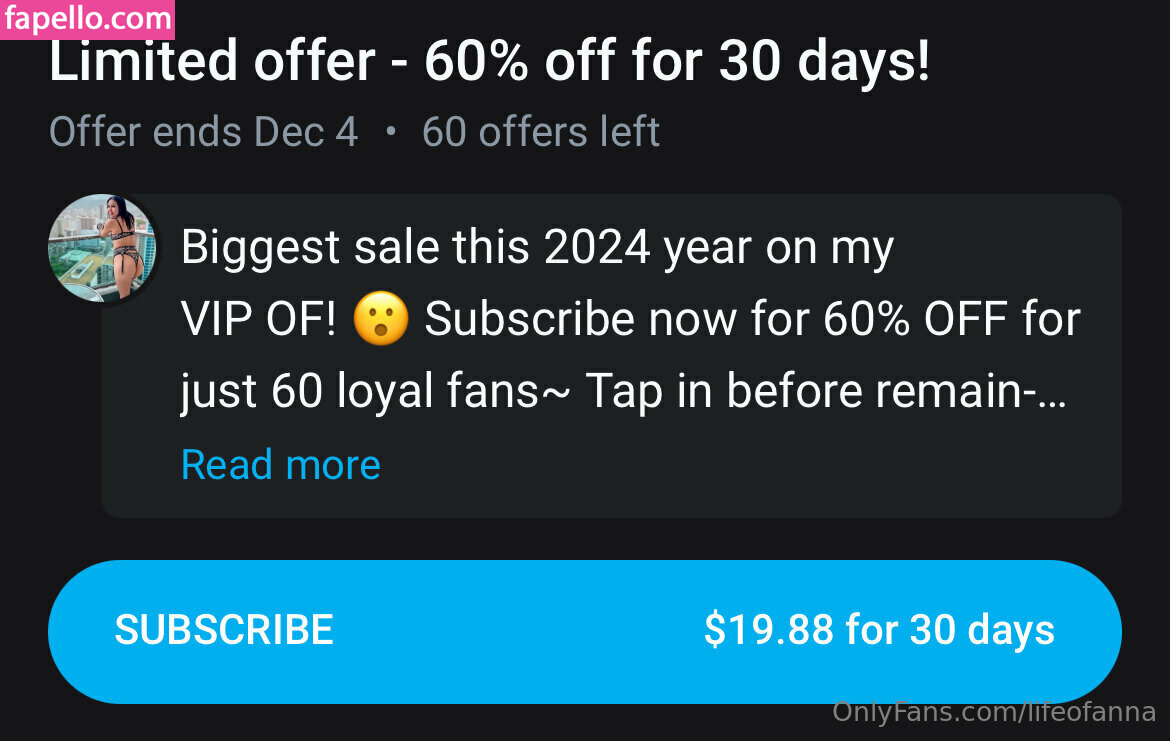
Task: Tap the $19.88 for 30 days price
Action: (x=878, y=630)
